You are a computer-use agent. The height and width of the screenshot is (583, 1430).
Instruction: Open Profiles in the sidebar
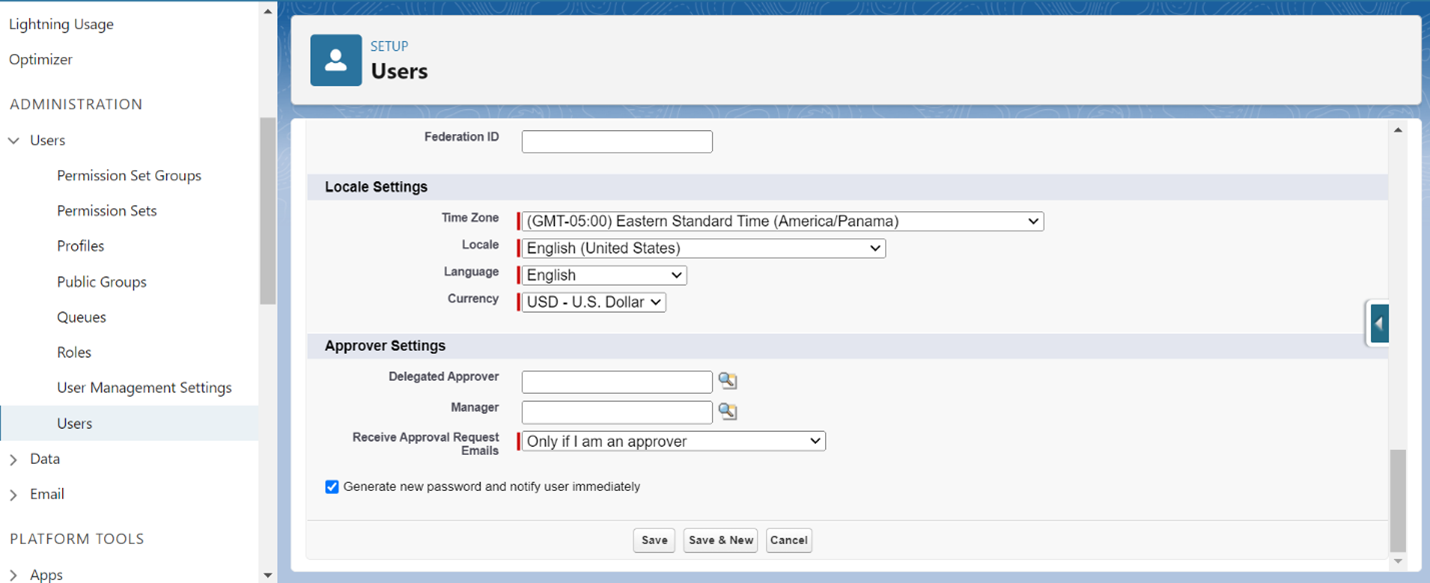pos(81,246)
